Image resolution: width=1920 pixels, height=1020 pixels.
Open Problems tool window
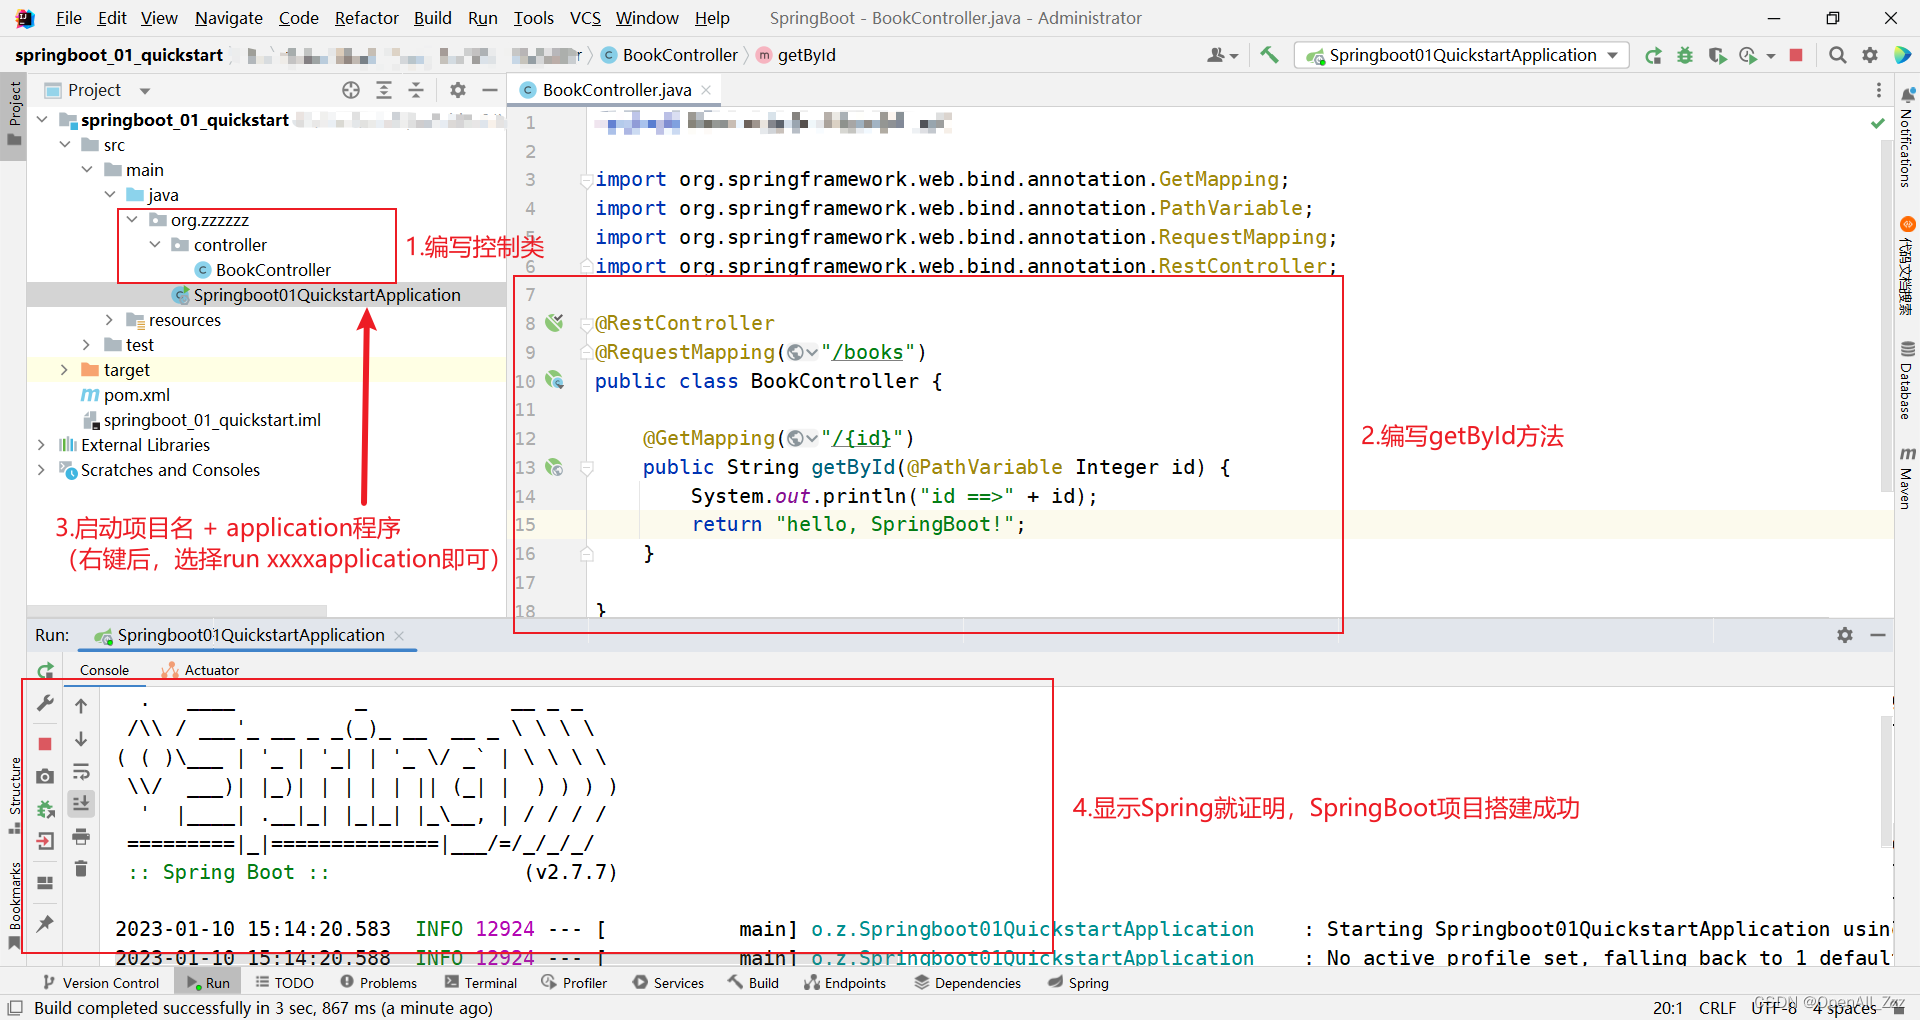click(379, 983)
